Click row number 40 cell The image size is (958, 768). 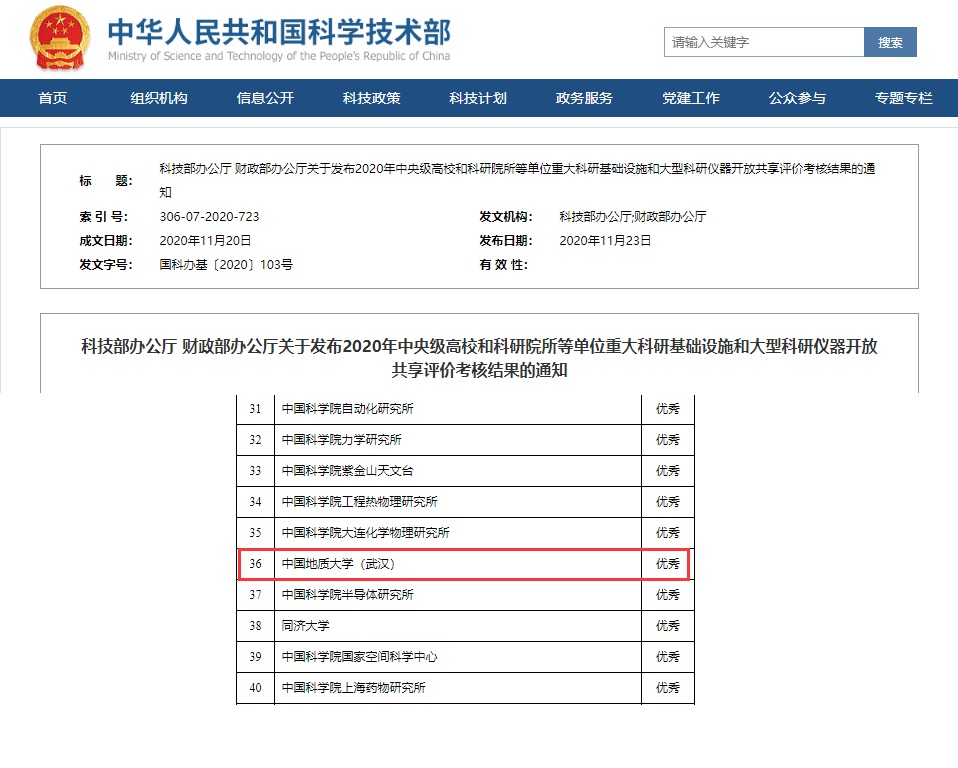[x=255, y=688]
